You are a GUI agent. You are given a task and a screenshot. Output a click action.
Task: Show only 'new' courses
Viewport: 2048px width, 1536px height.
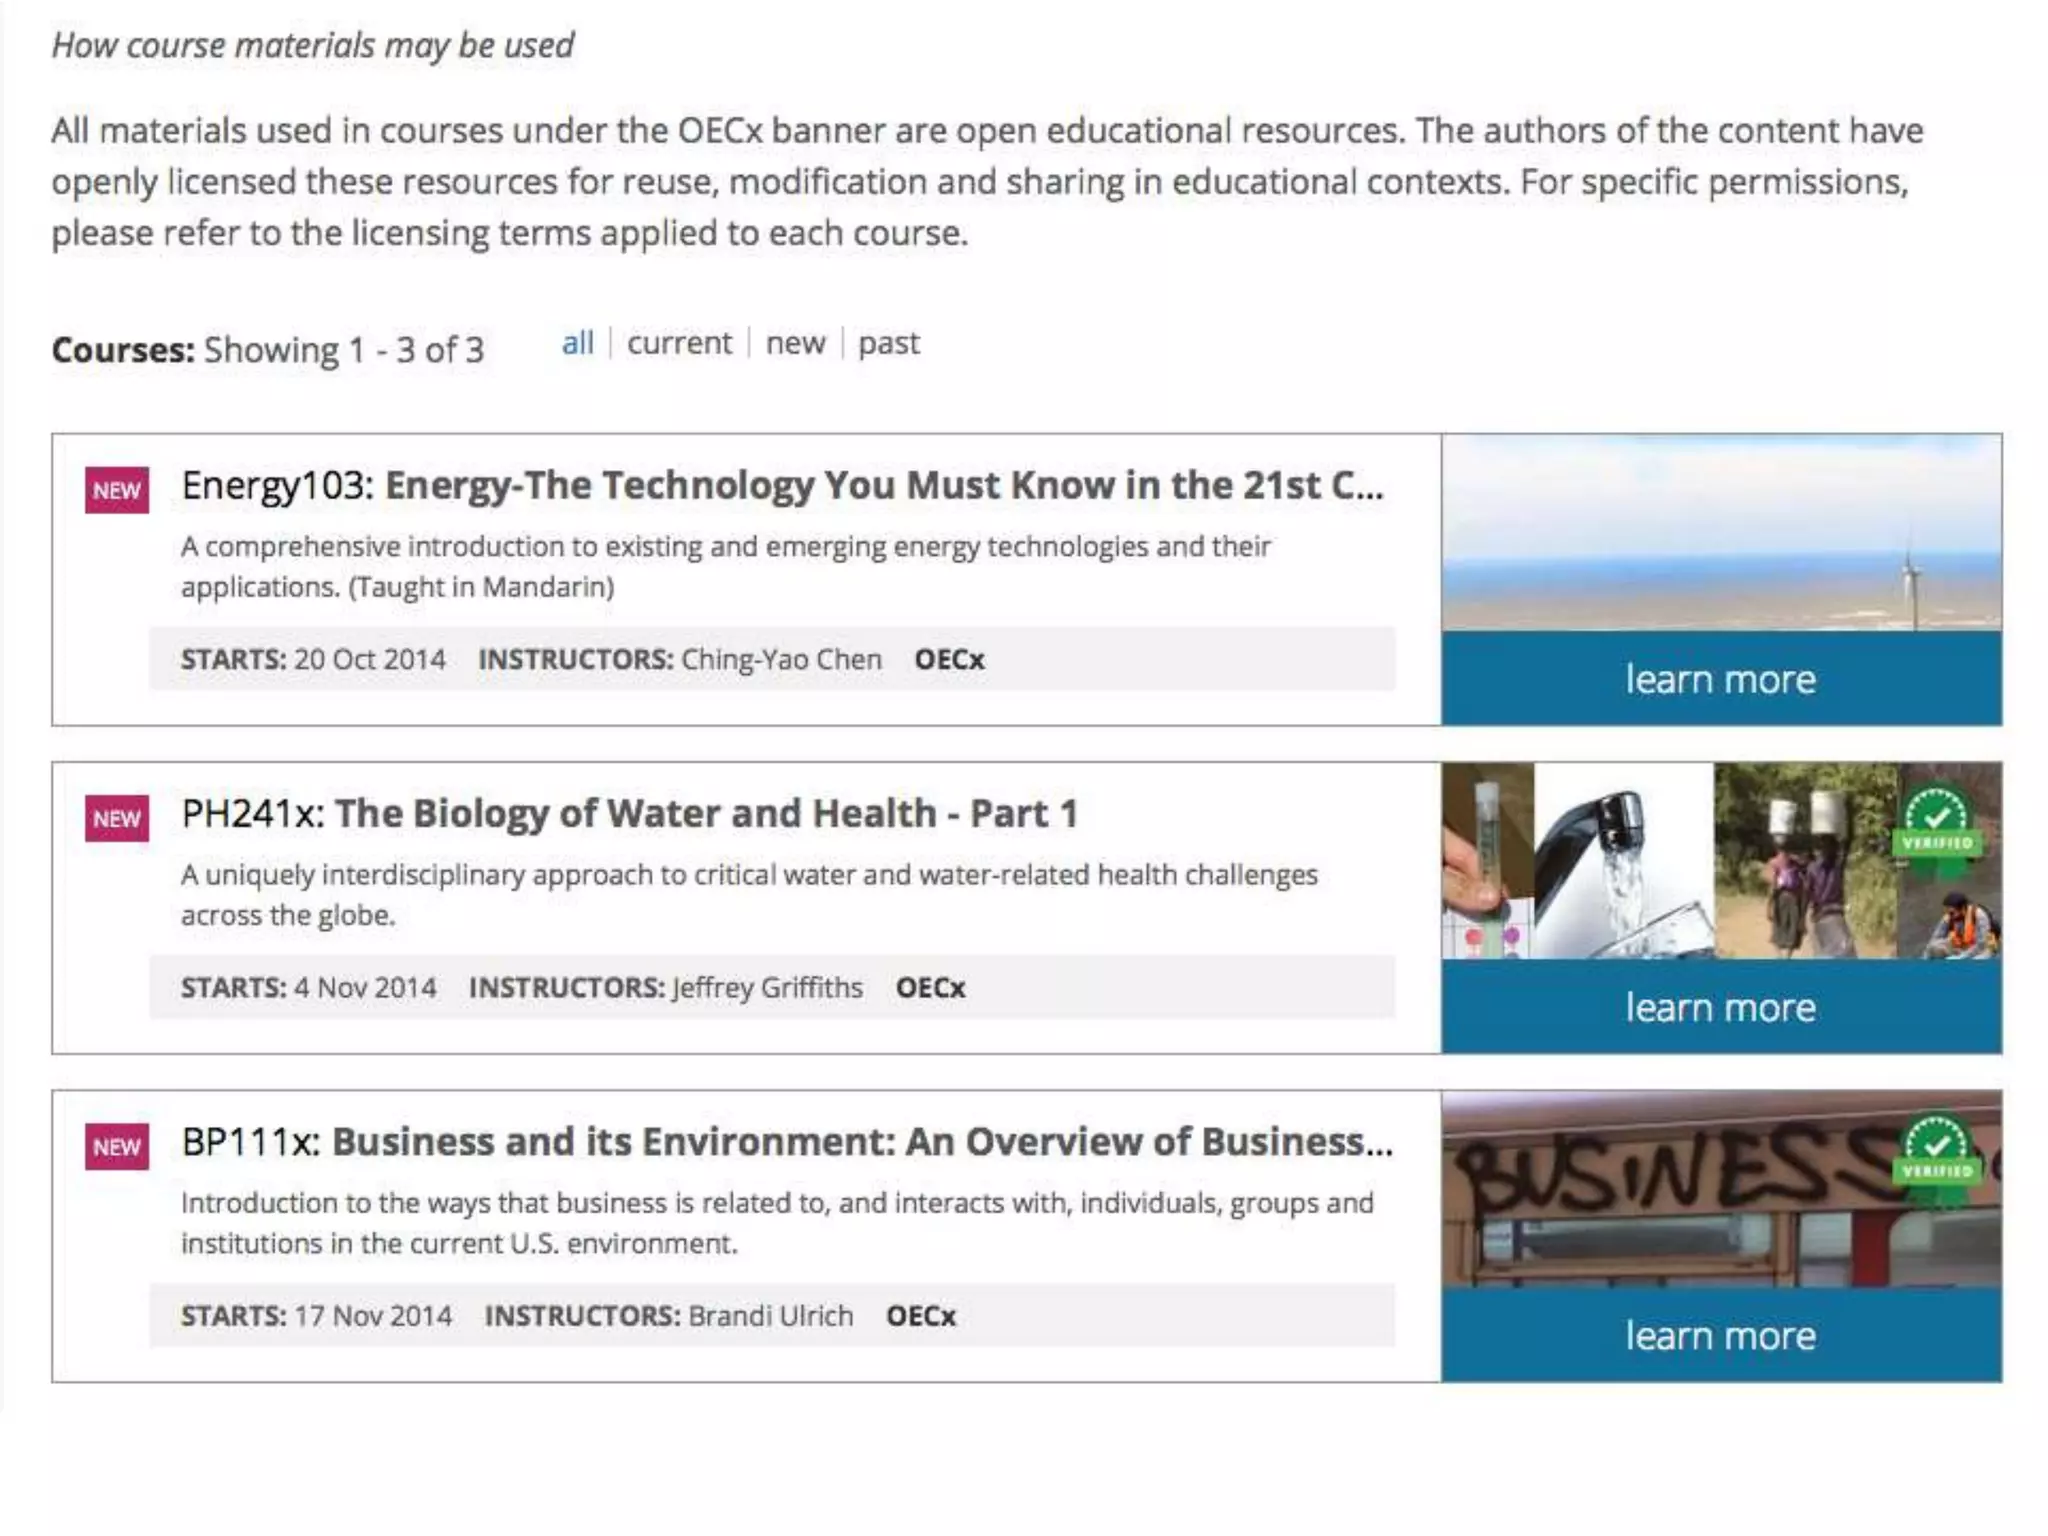pos(795,343)
